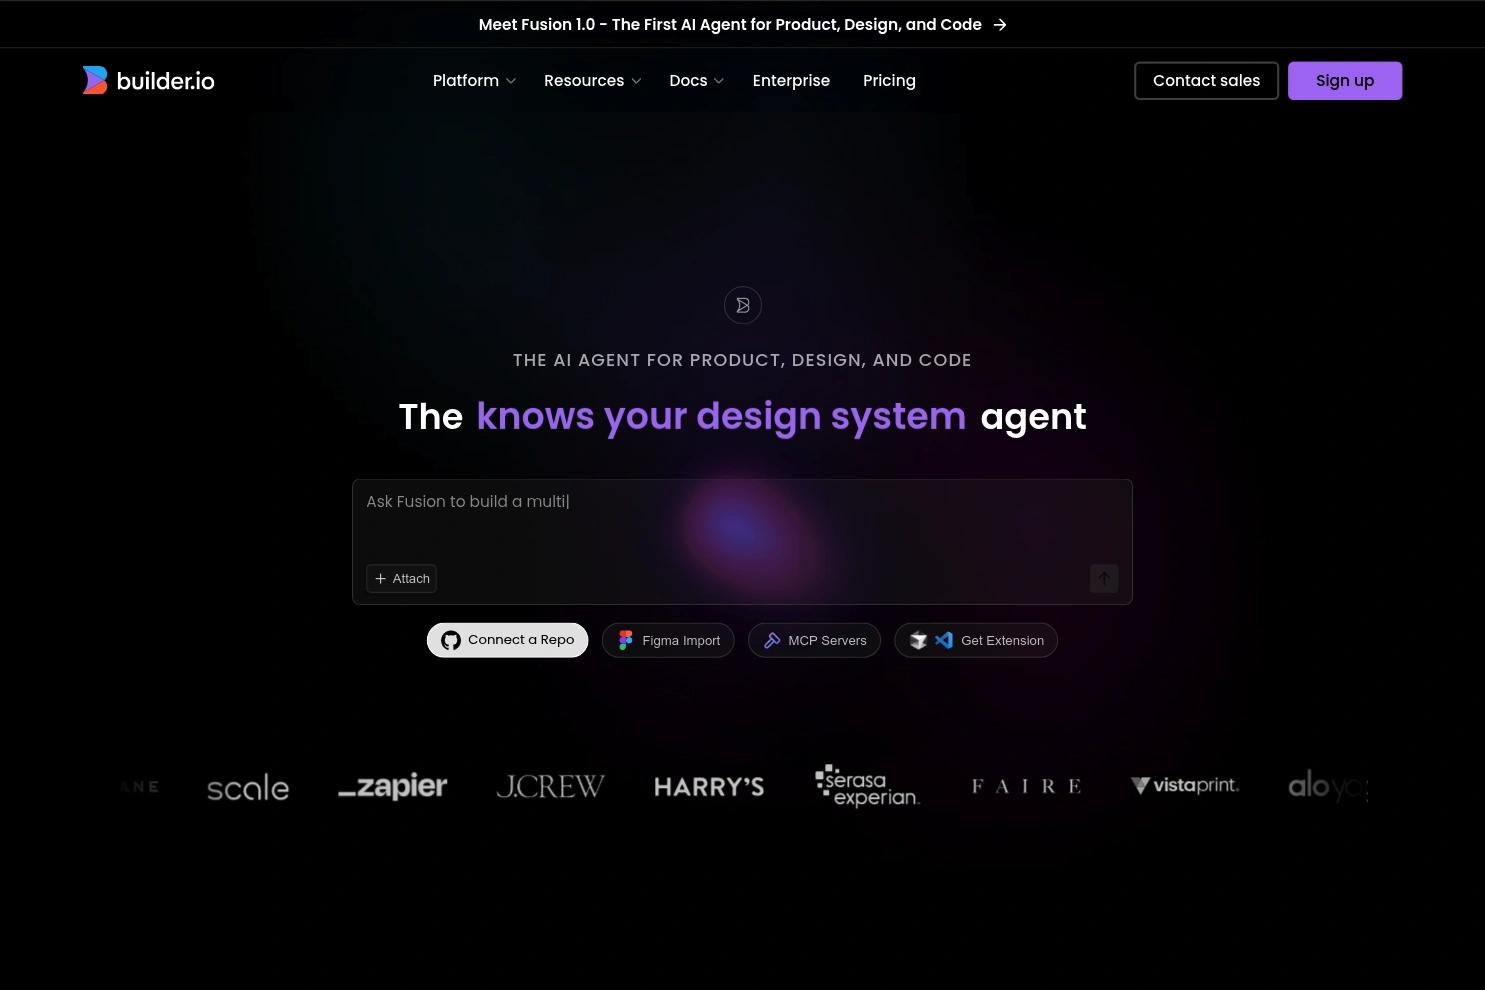Click the GitHub icon on Connect a Repo
Screen dimensions: 1485x990
[x=451, y=640]
